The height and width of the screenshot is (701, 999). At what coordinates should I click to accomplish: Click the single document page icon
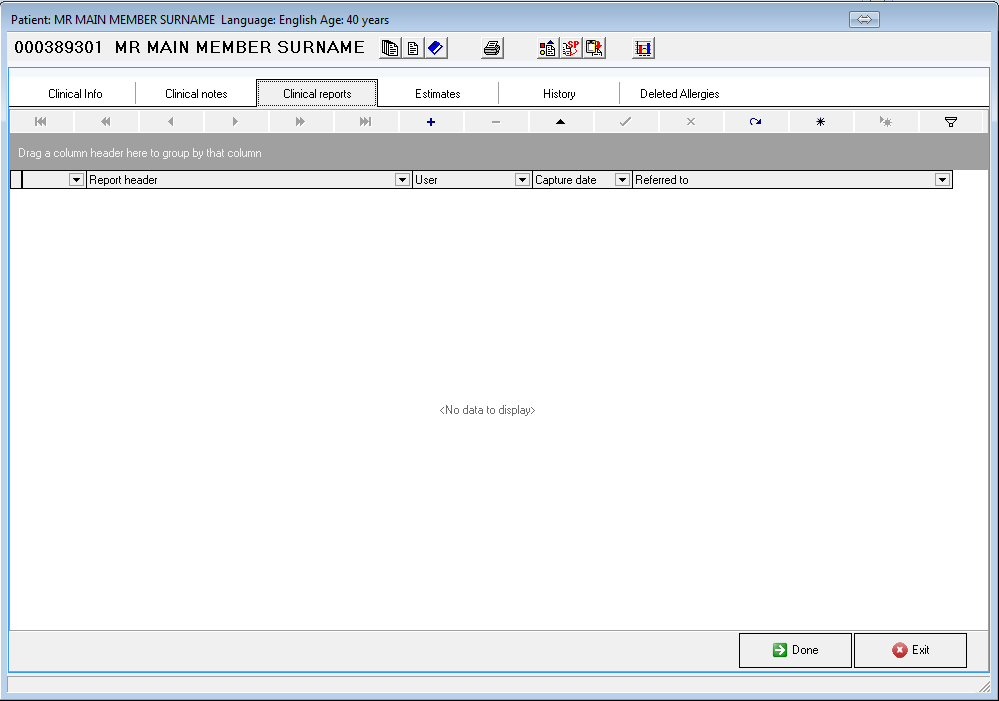coord(412,48)
